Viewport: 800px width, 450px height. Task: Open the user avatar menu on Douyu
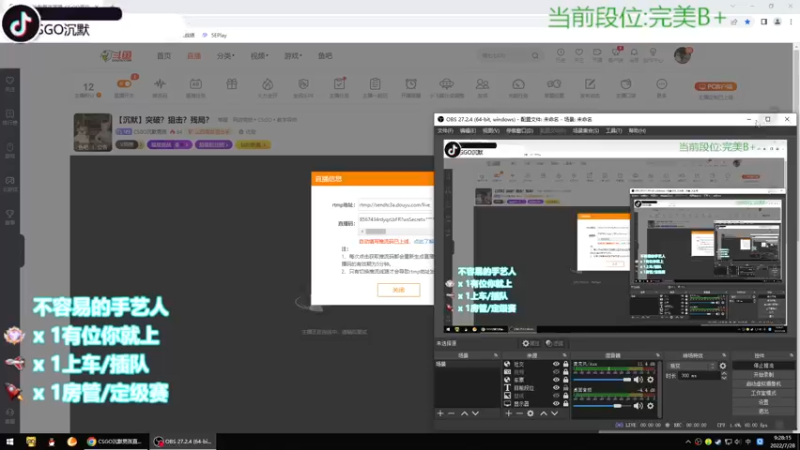[x=683, y=55]
